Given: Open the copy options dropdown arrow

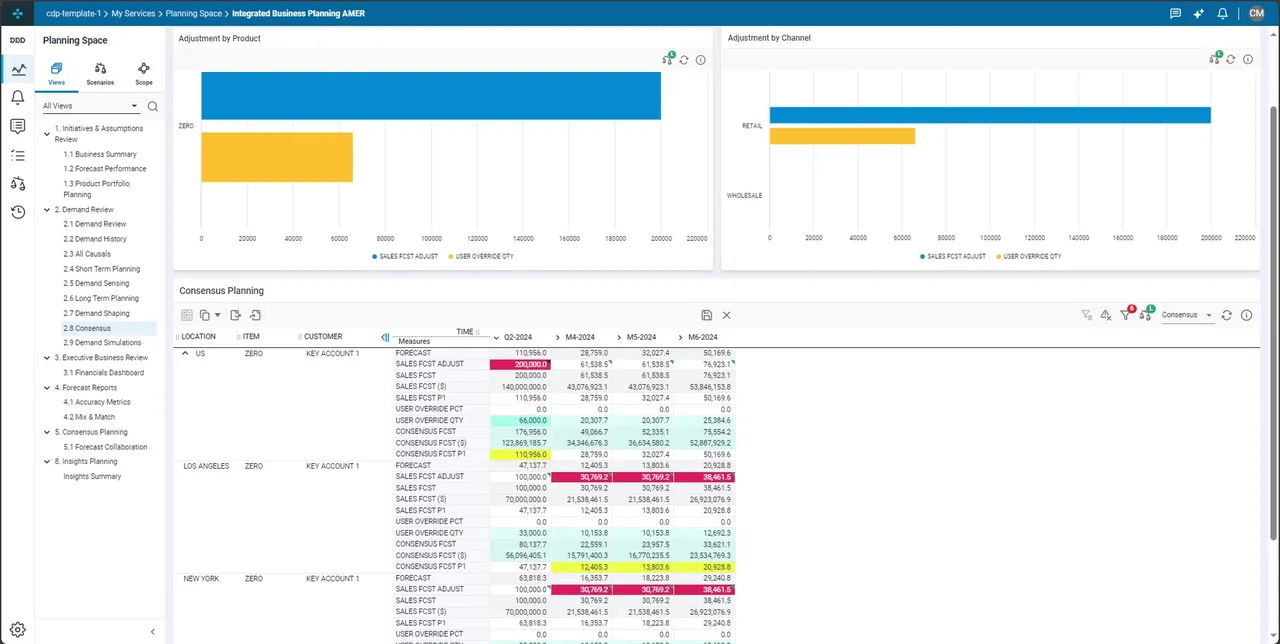Looking at the screenshot, I should coord(217,315).
